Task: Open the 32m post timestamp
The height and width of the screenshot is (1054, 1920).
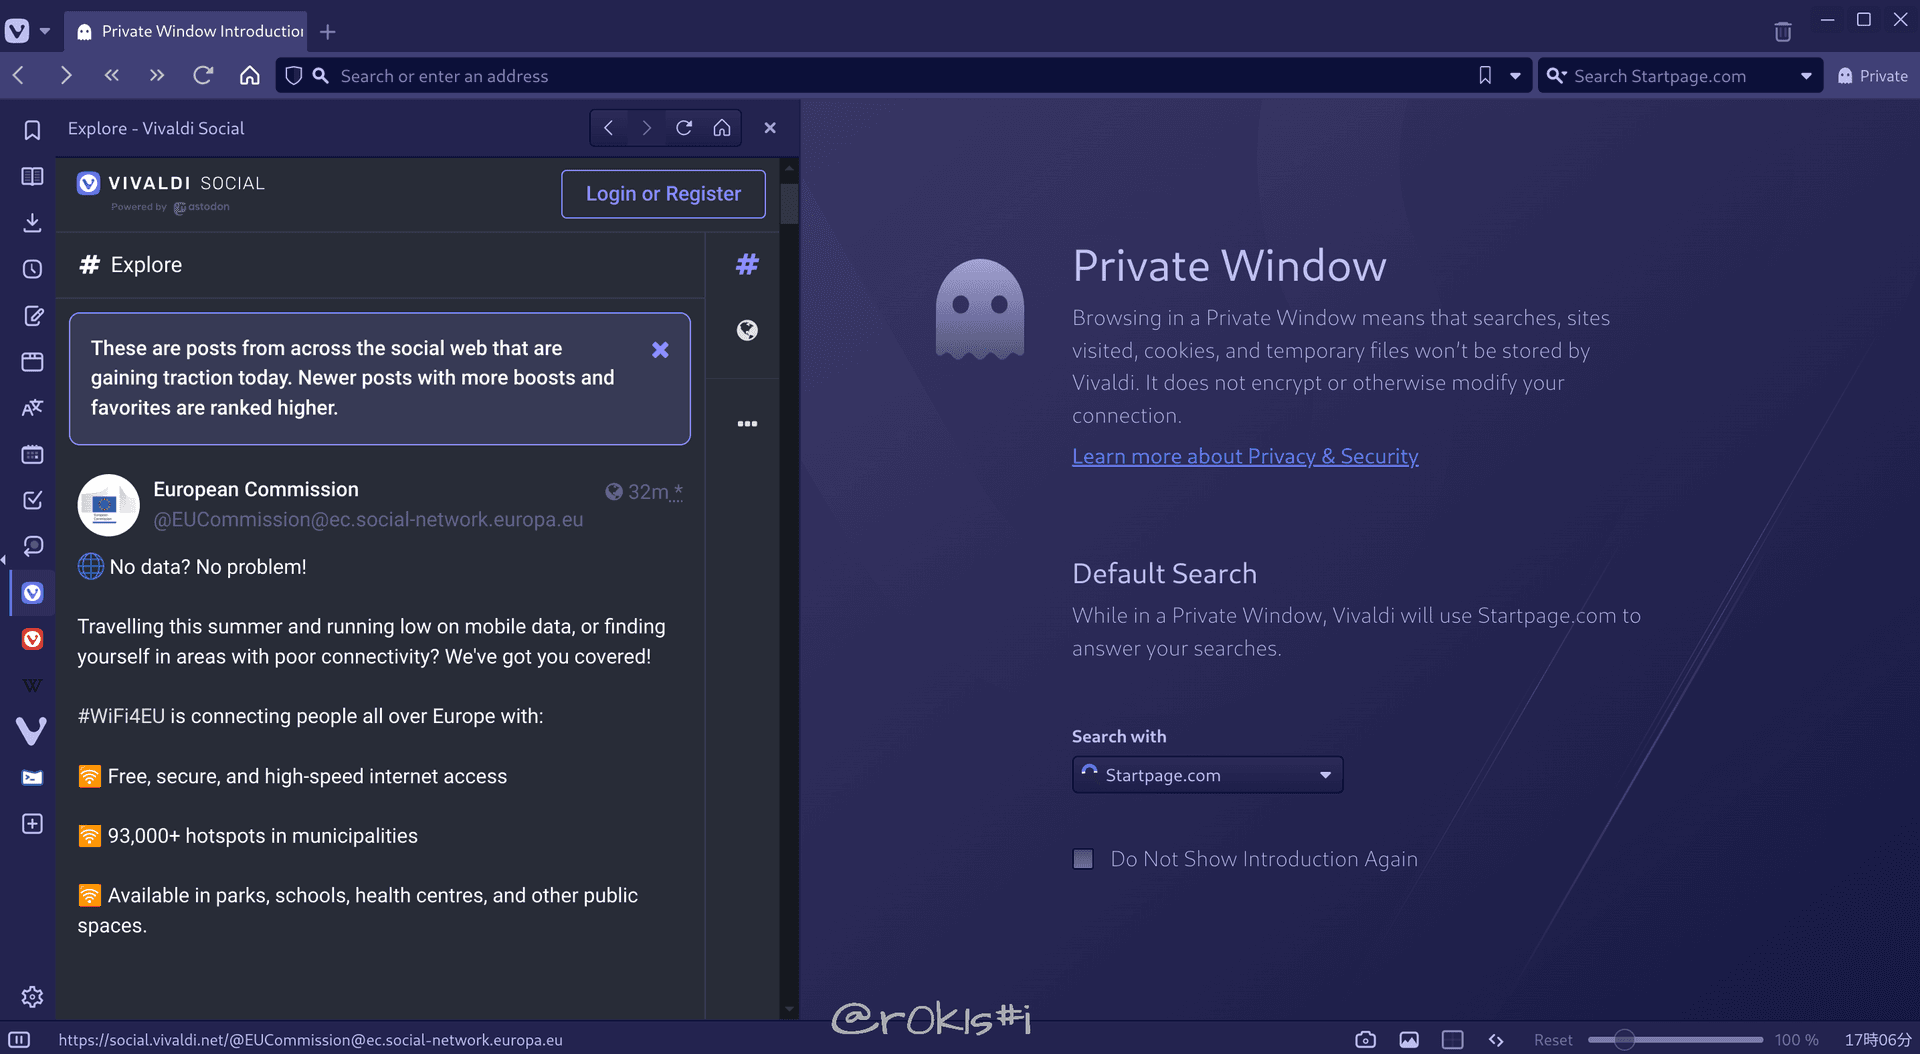Action: (x=648, y=492)
